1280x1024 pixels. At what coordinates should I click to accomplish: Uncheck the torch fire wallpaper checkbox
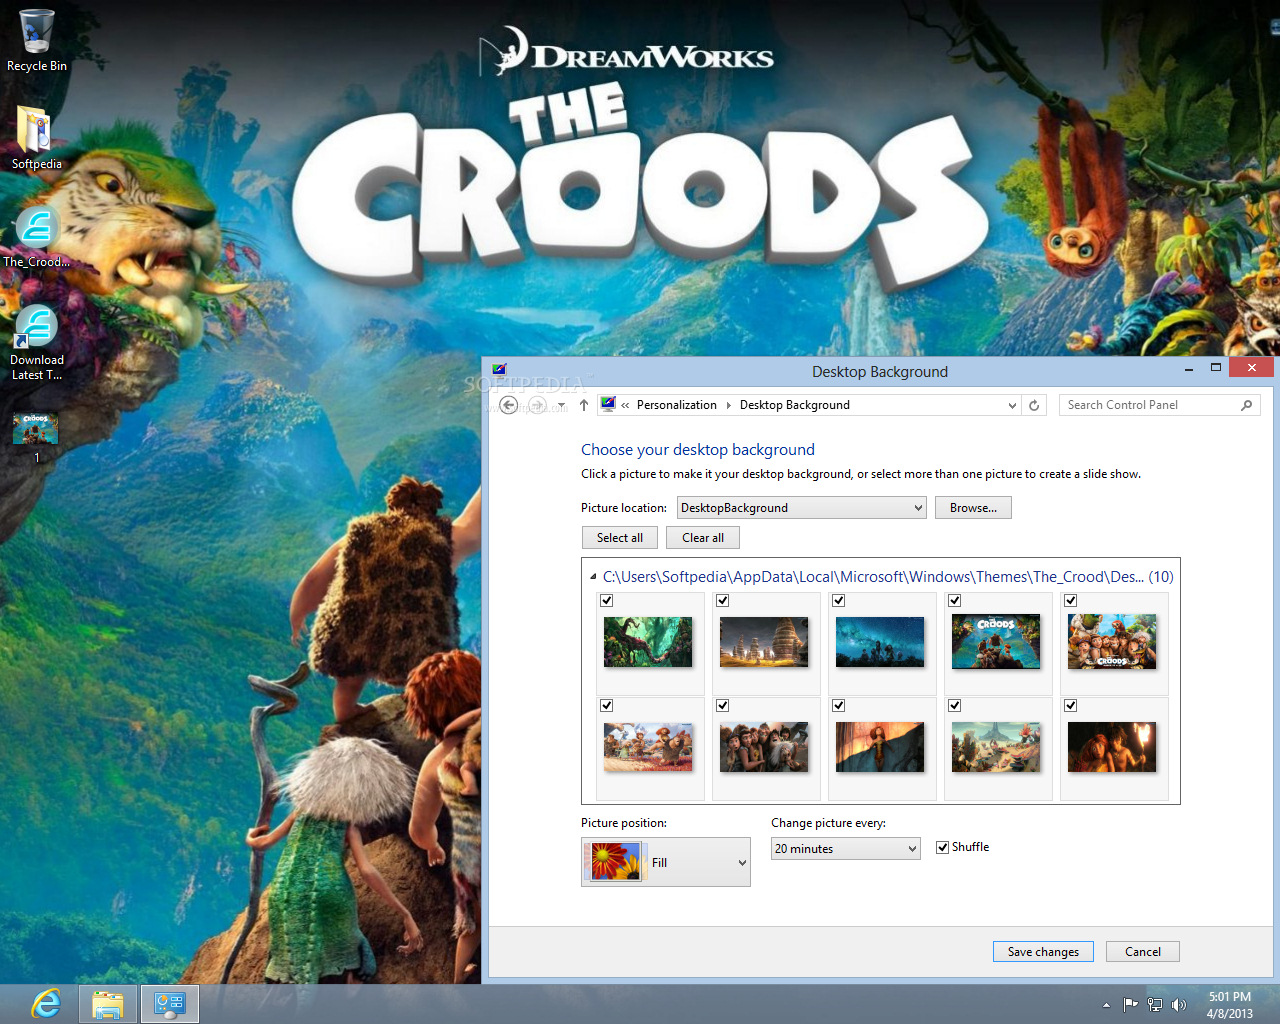1071,706
